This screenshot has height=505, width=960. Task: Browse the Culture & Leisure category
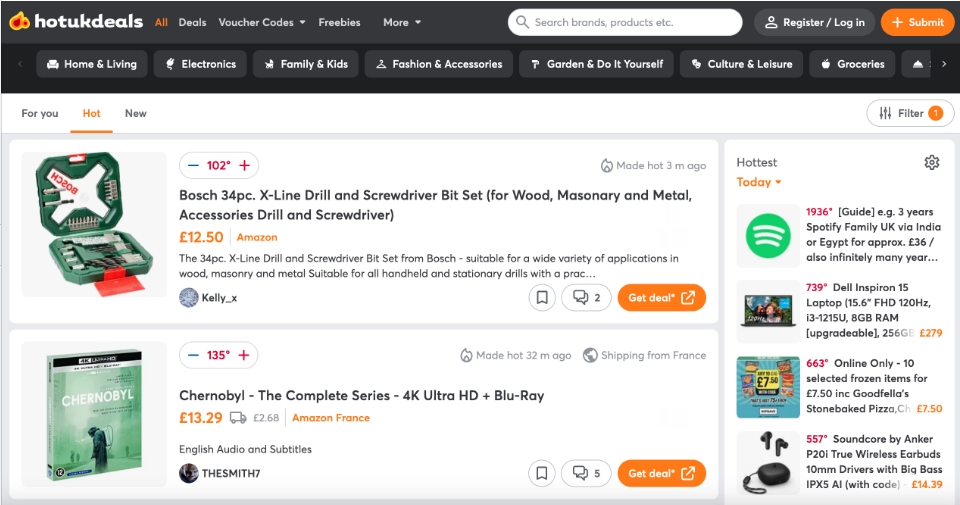pyautogui.click(x=741, y=64)
